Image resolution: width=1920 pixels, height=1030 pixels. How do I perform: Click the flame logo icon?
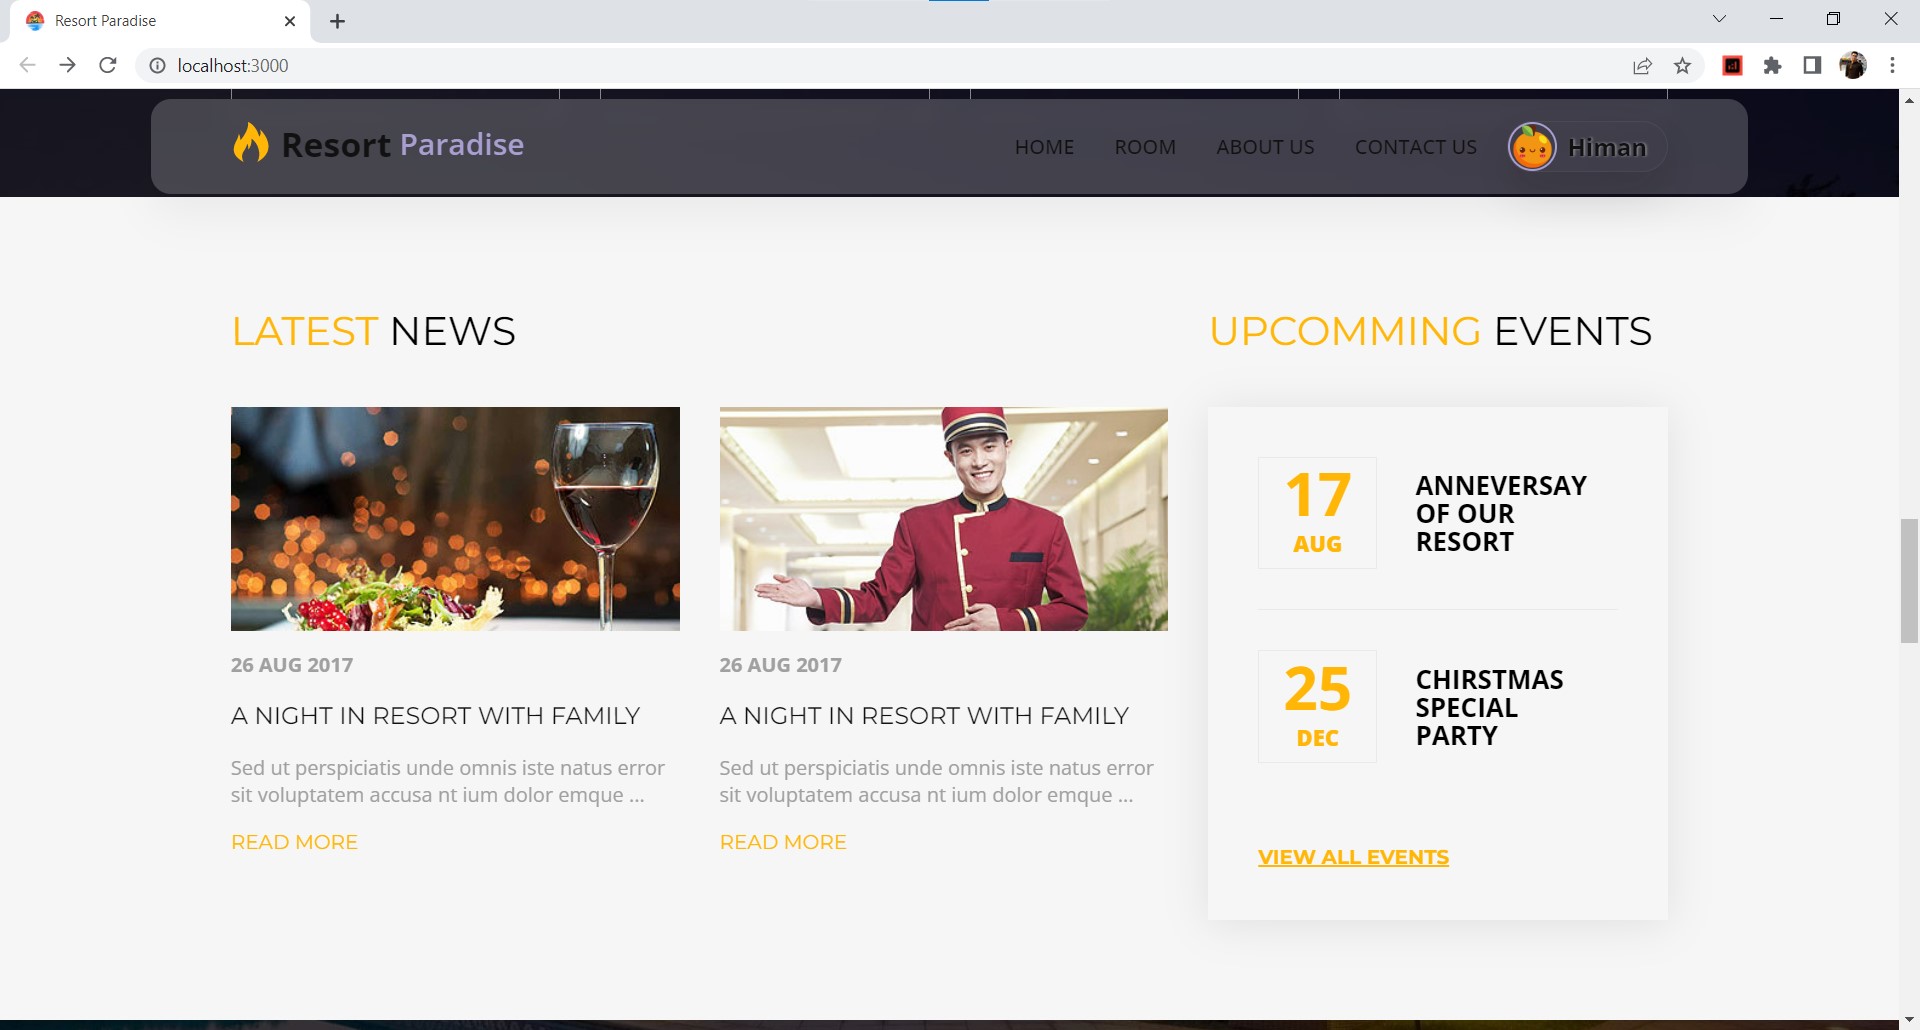coord(251,143)
